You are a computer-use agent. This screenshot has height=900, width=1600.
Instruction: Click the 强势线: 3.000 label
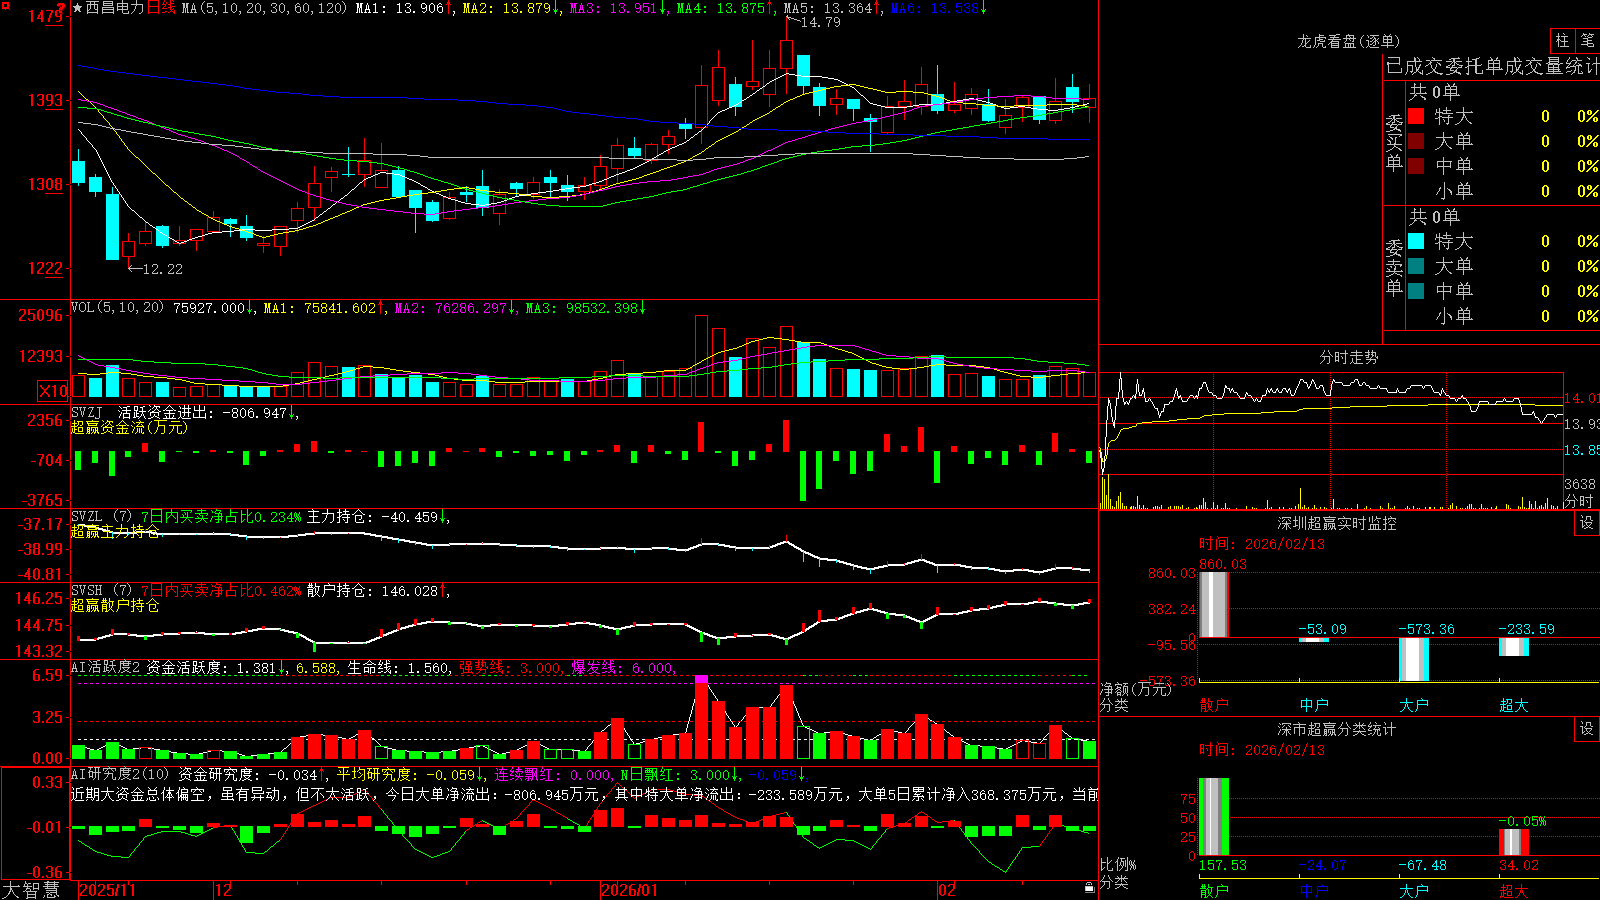[x=510, y=668]
